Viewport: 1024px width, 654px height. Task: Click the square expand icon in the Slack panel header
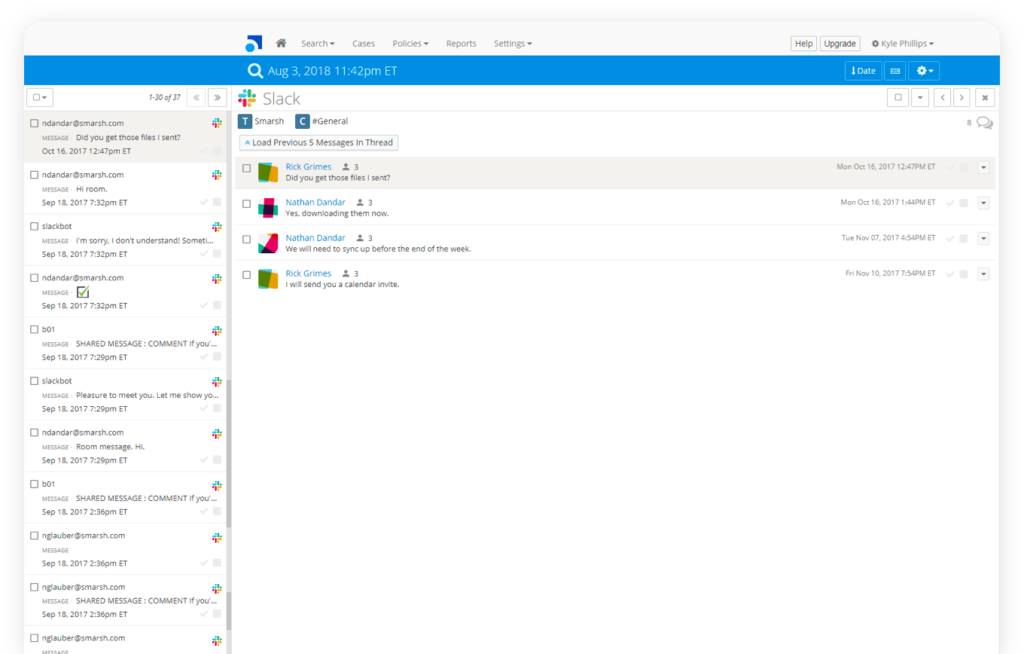[898, 97]
